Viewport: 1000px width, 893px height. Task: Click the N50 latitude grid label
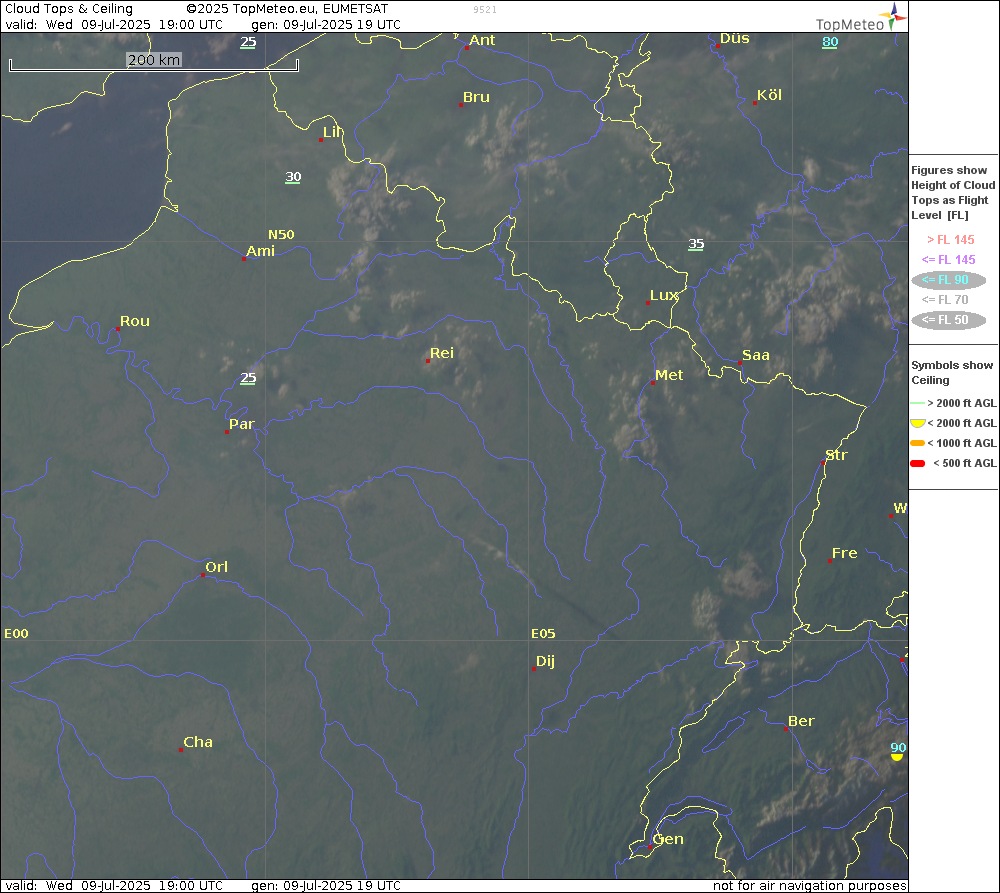click(x=281, y=235)
